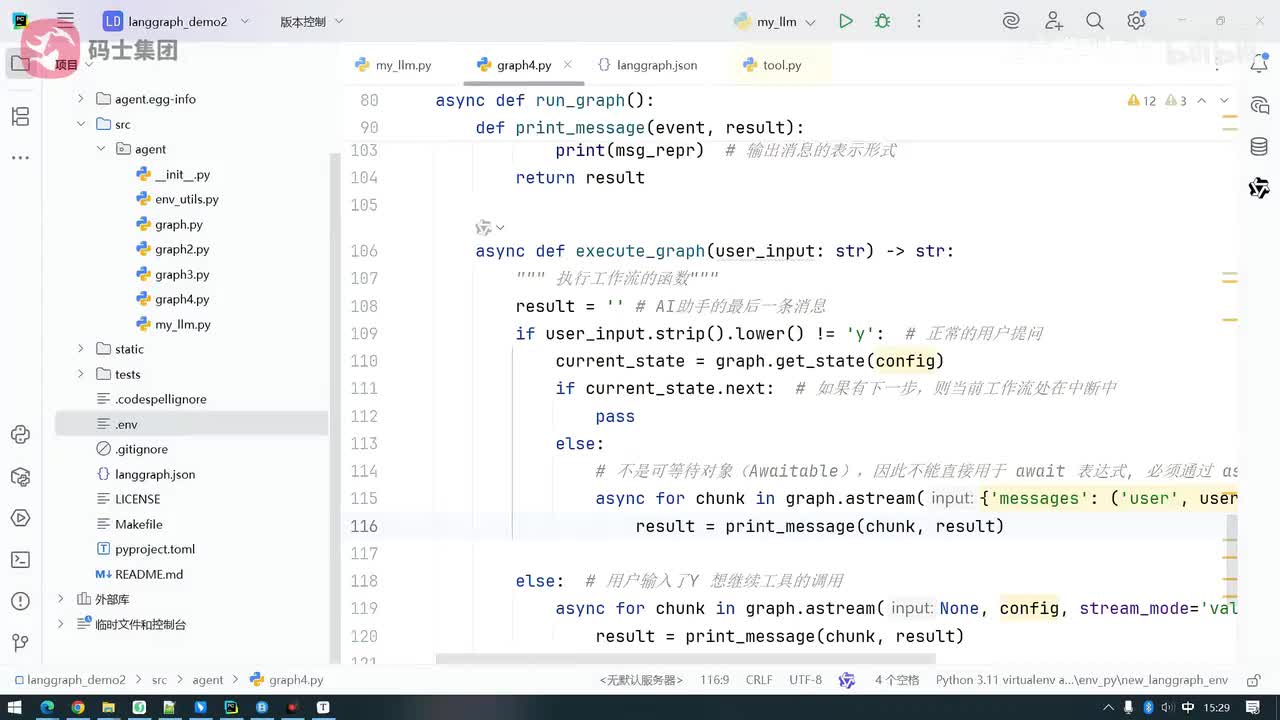The image size is (1280, 720).
Task: Click the editor horizontal scrollbar
Action: (x=685, y=659)
